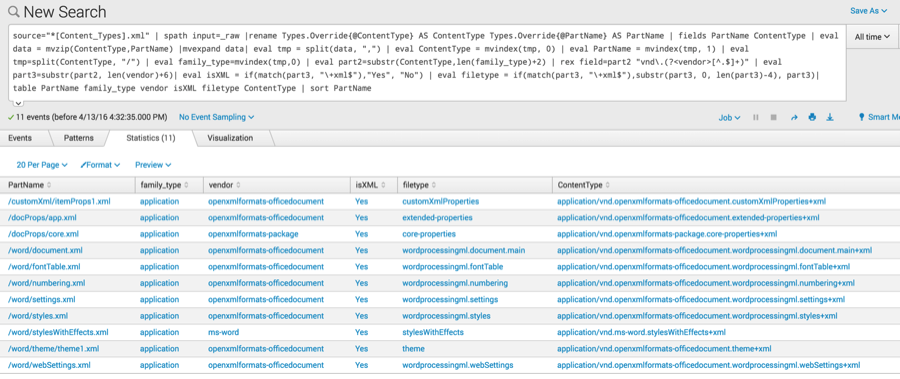
Task: Click application/vnd.ms-word.stylesWithEffects+xml ContentType
Action: pyautogui.click(x=642, y=332)
